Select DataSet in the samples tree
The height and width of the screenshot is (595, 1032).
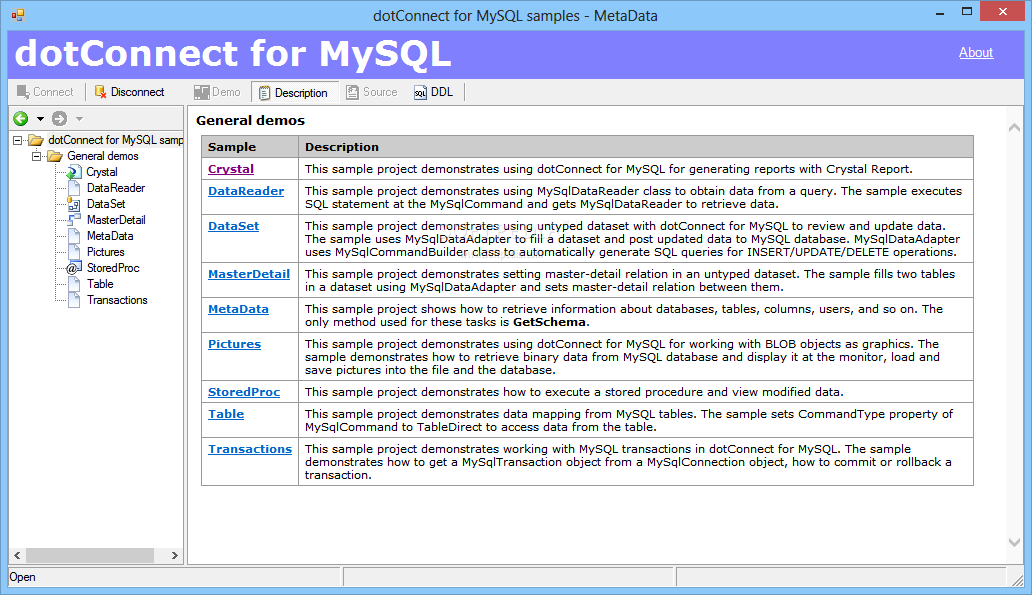[x=106, y=204]
